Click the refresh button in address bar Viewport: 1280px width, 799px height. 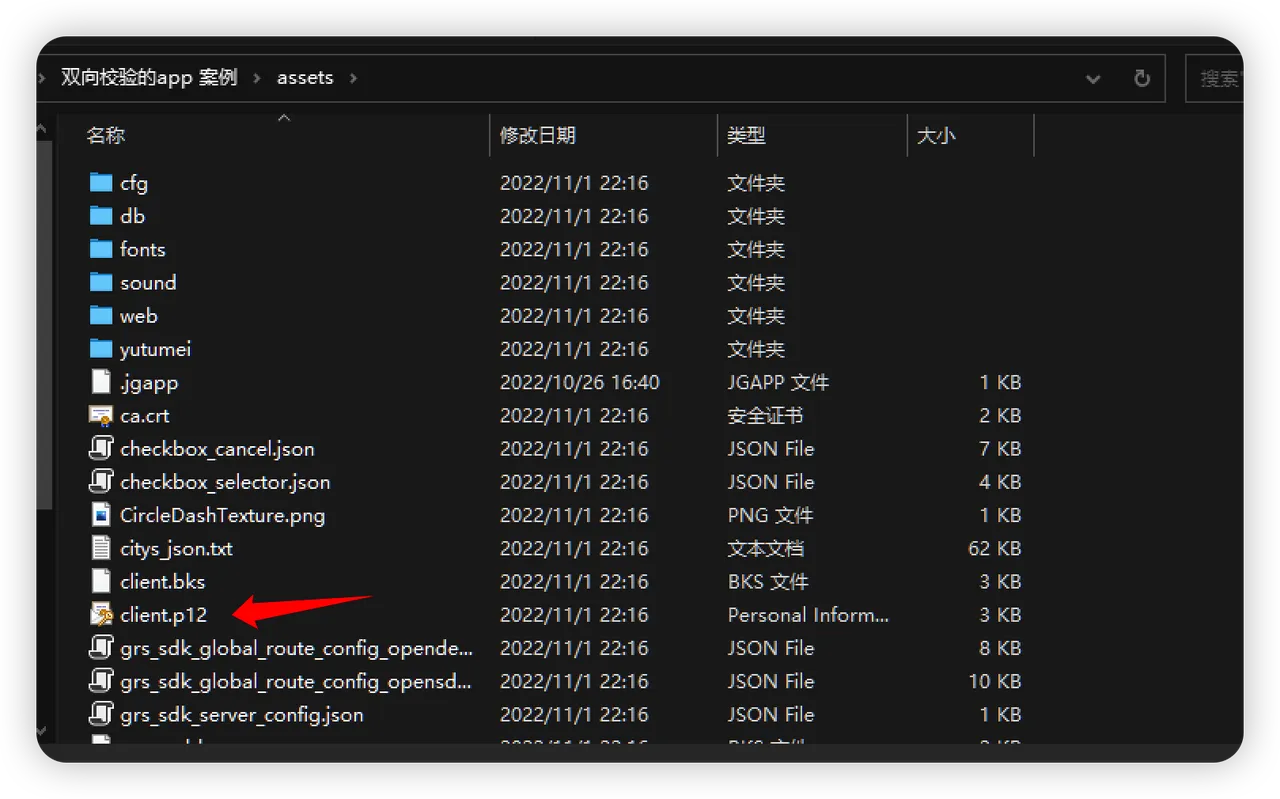tap(1141, 78)
